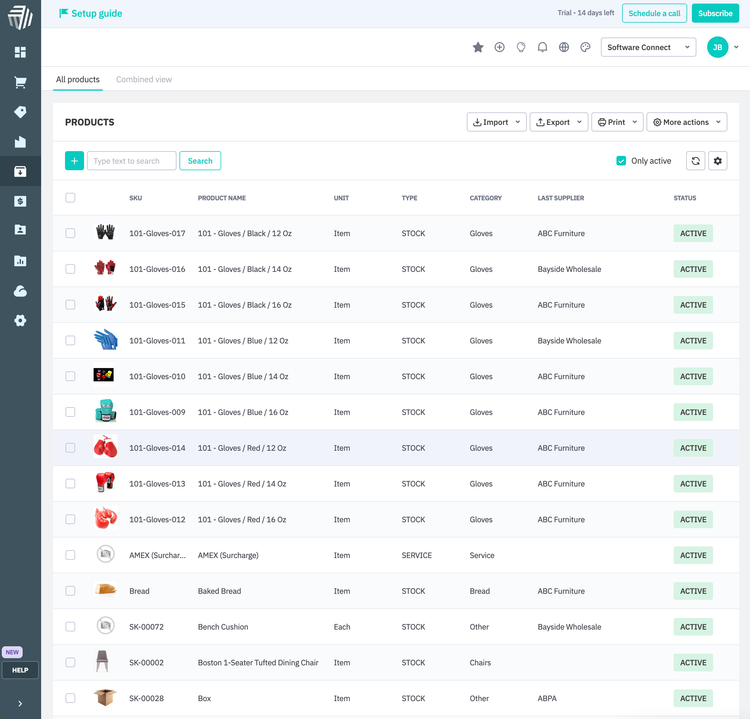
Task: Click the favorites star icon
Action: [x=478, y=47]
